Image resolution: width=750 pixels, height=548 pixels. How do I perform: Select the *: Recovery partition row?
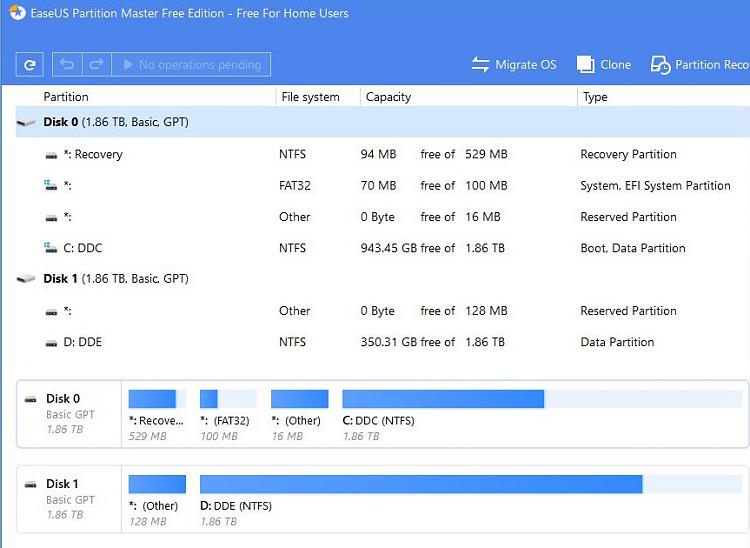(x=383, y=154)
